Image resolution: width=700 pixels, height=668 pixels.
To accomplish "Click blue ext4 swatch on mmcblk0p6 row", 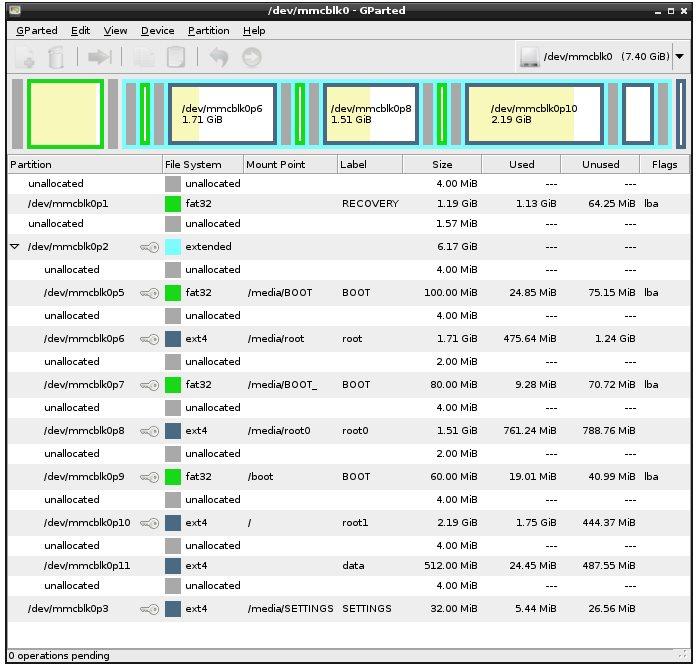I will [x=173, y=339].
